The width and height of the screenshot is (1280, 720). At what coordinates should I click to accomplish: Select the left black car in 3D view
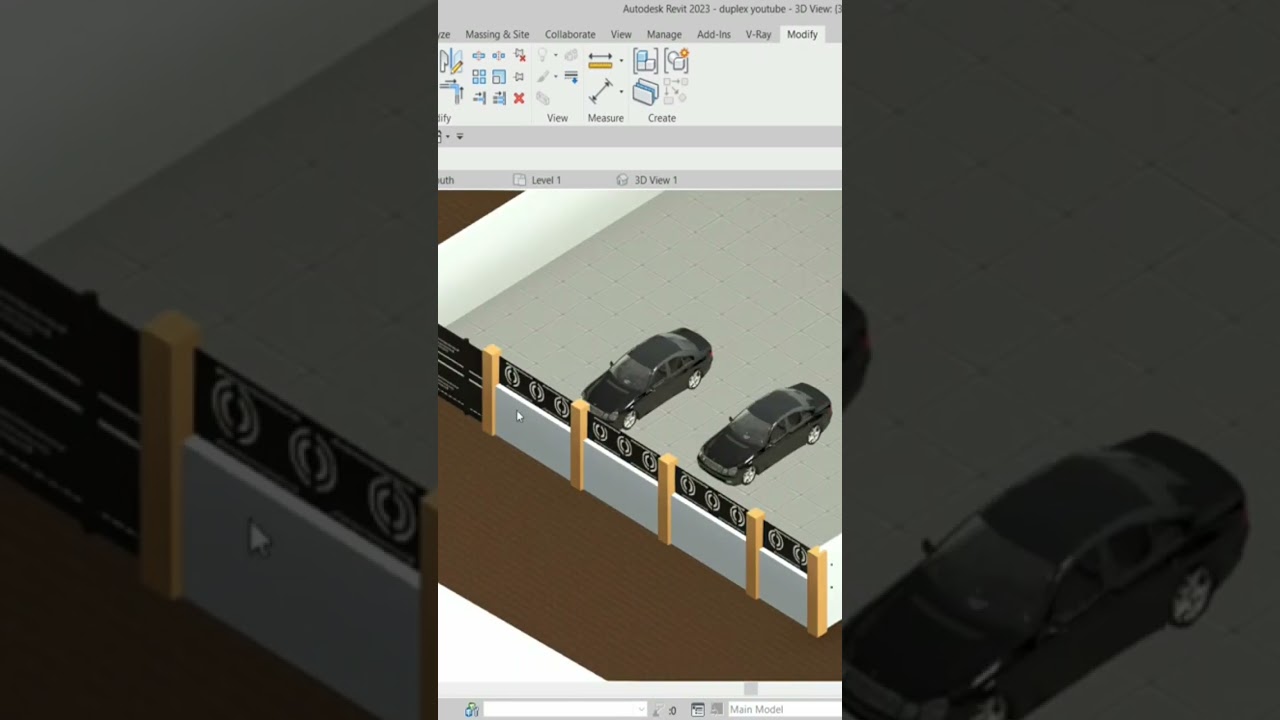tap(648, 378)
